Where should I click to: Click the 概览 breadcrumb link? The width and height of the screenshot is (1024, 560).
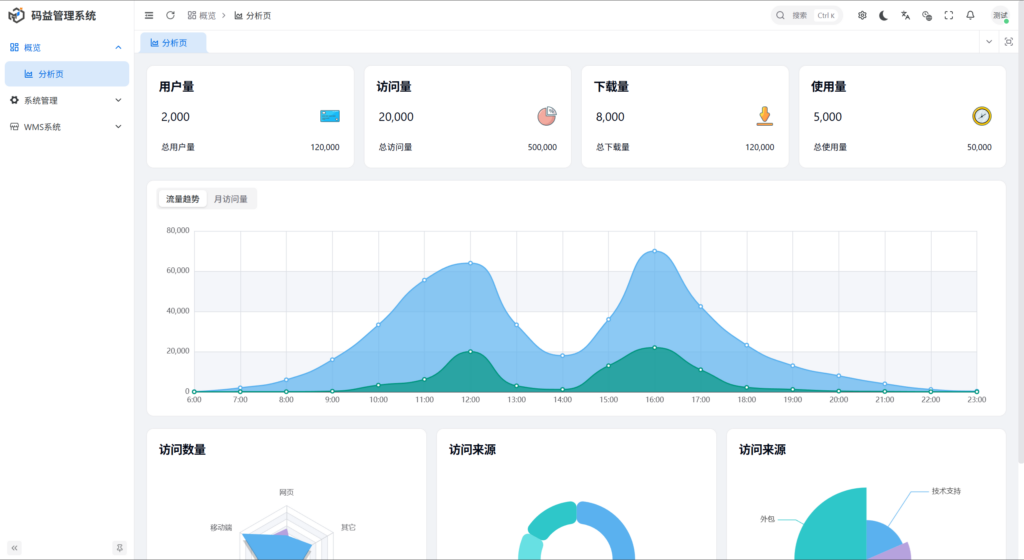[201, 16]
